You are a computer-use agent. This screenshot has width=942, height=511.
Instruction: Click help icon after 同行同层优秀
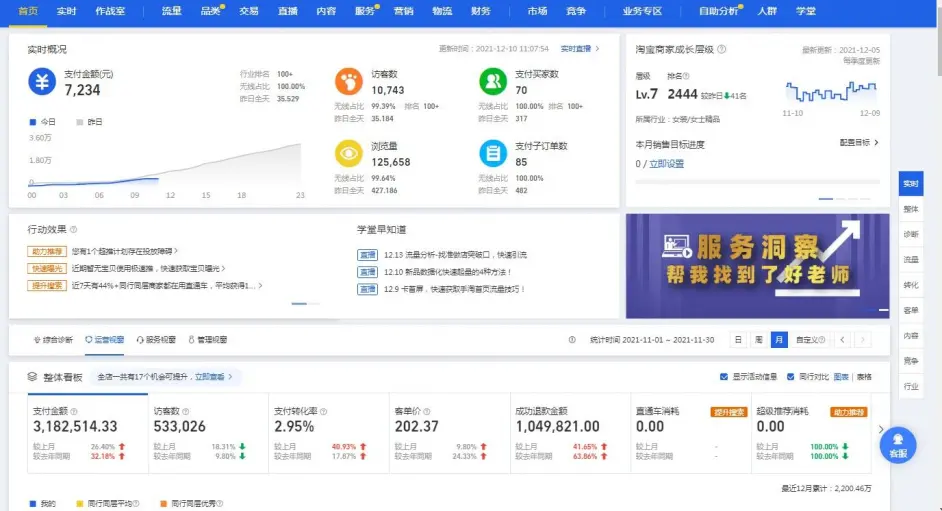point(220,504)
